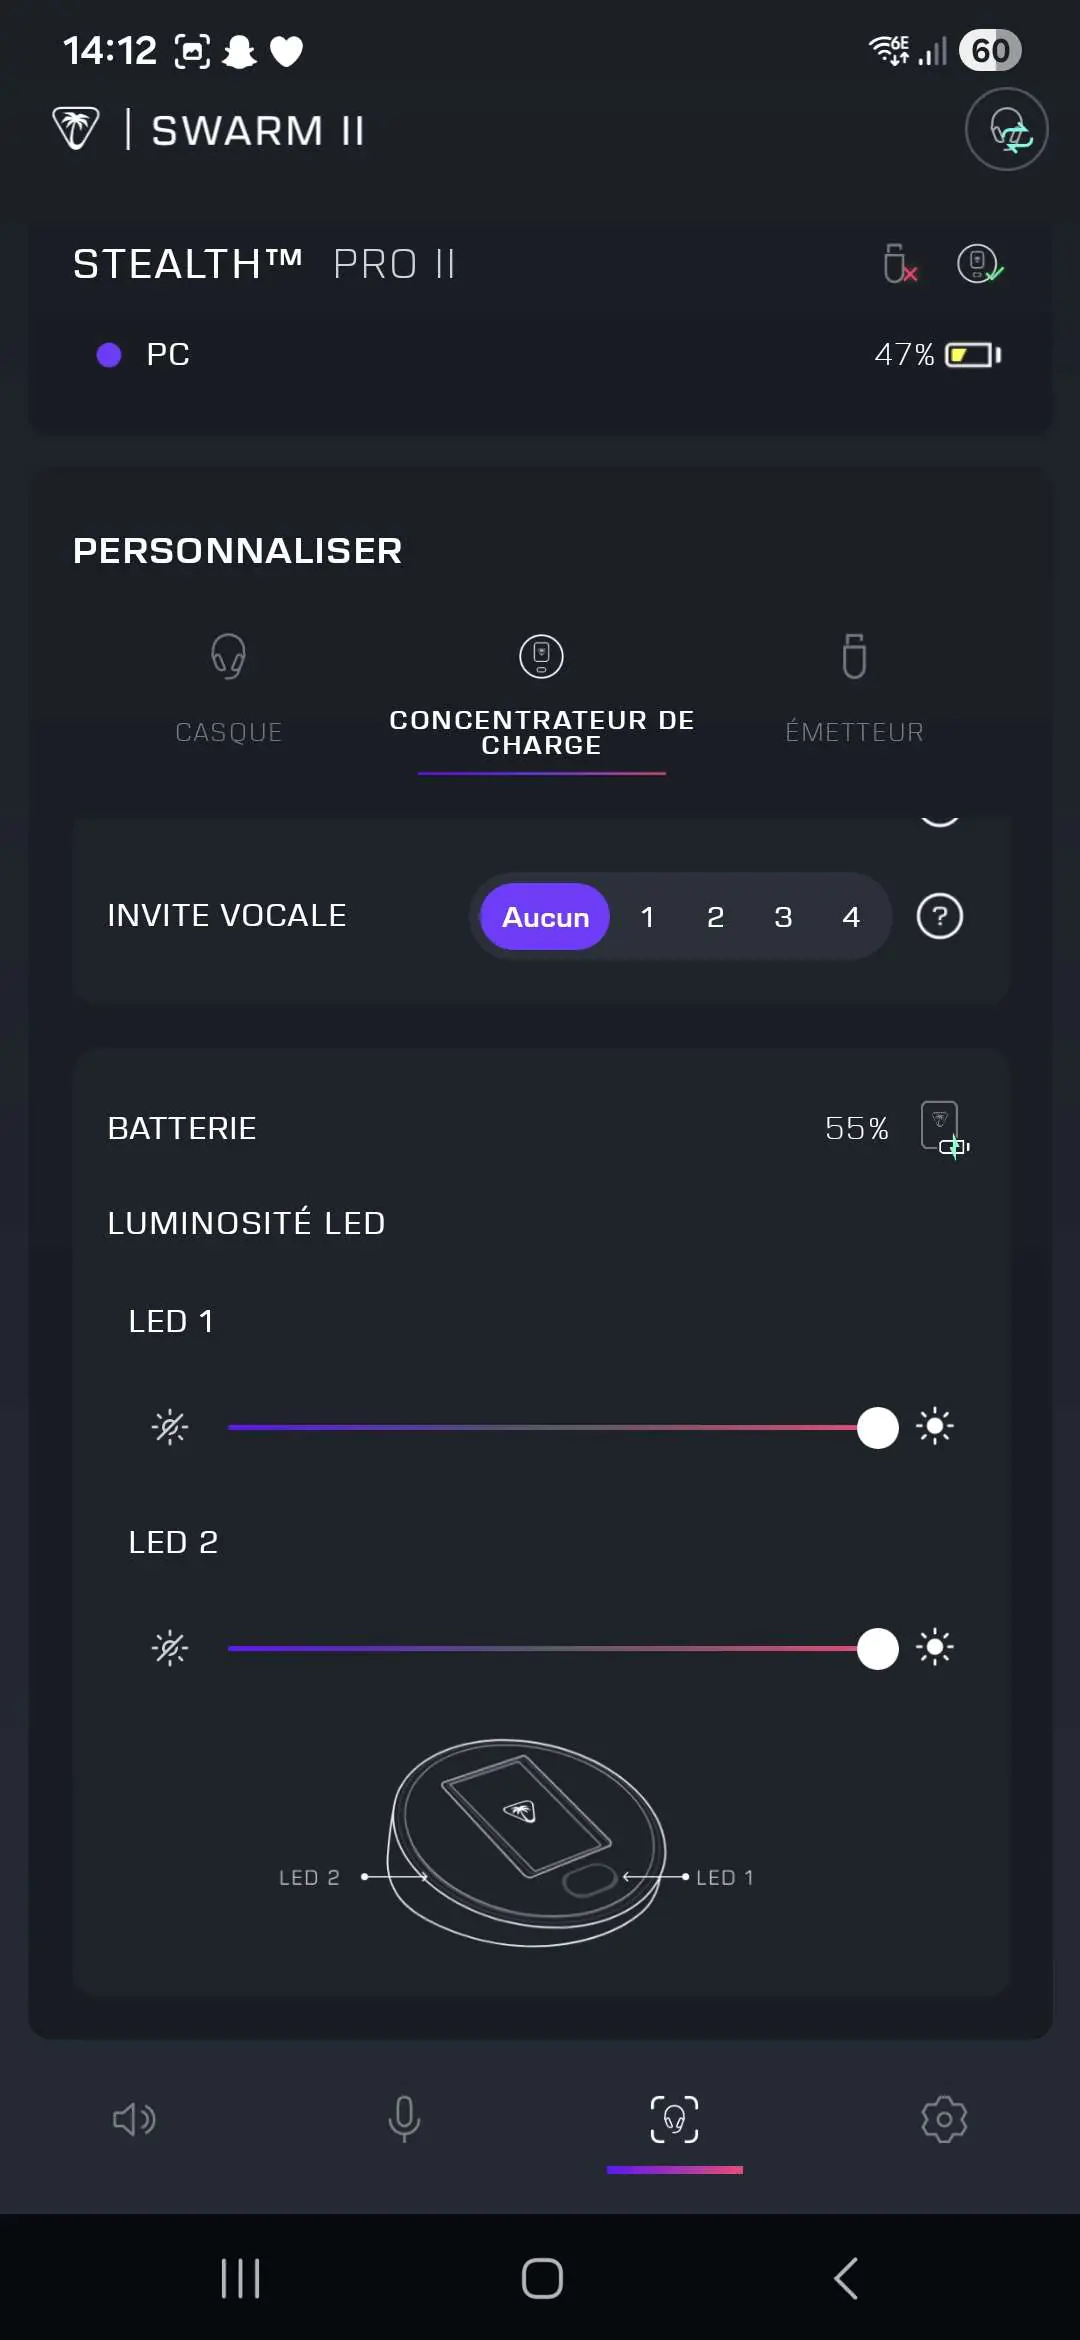Tap the LED 1 maximum brightness sun icon
1080x2340 pixels.
coord(935,1427)
